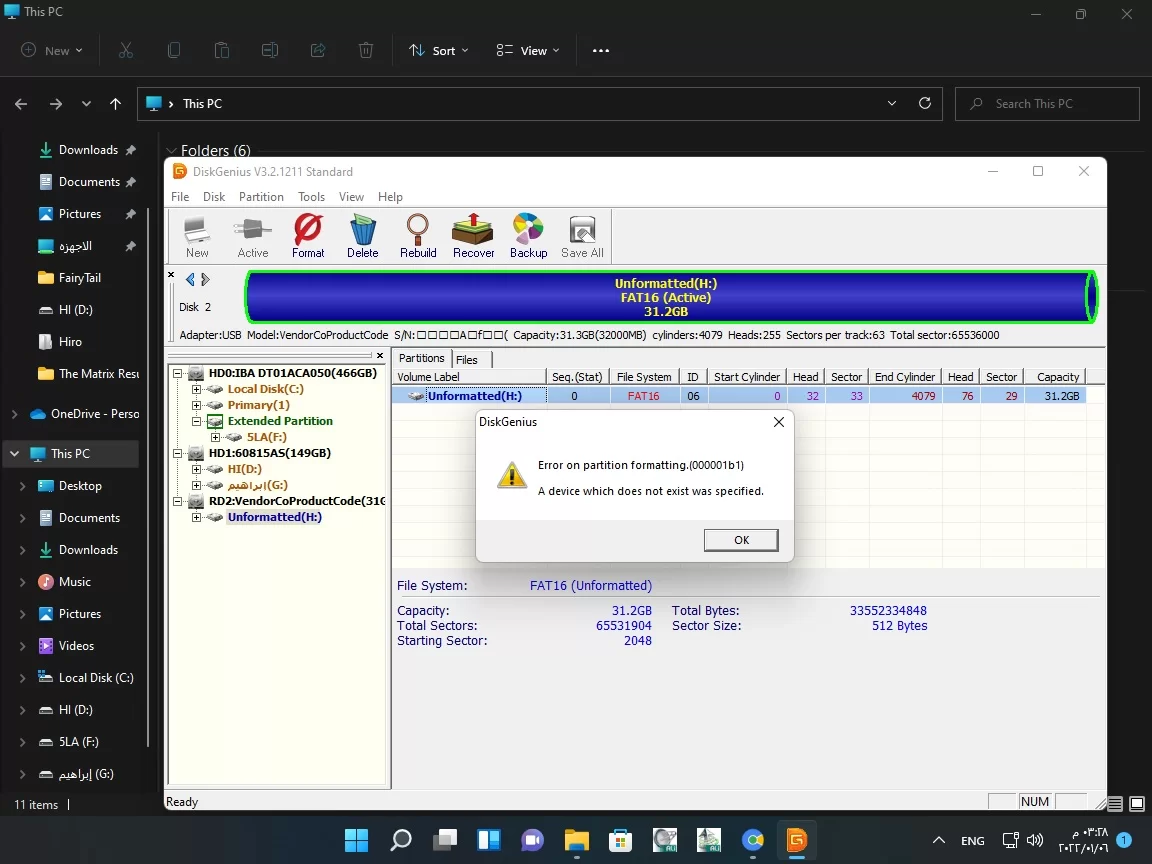Image resolution: width=1152 pixels, height=864 pixels.
Task: Open View dropdown in File Explorer
Action: (x=528, y=51)
